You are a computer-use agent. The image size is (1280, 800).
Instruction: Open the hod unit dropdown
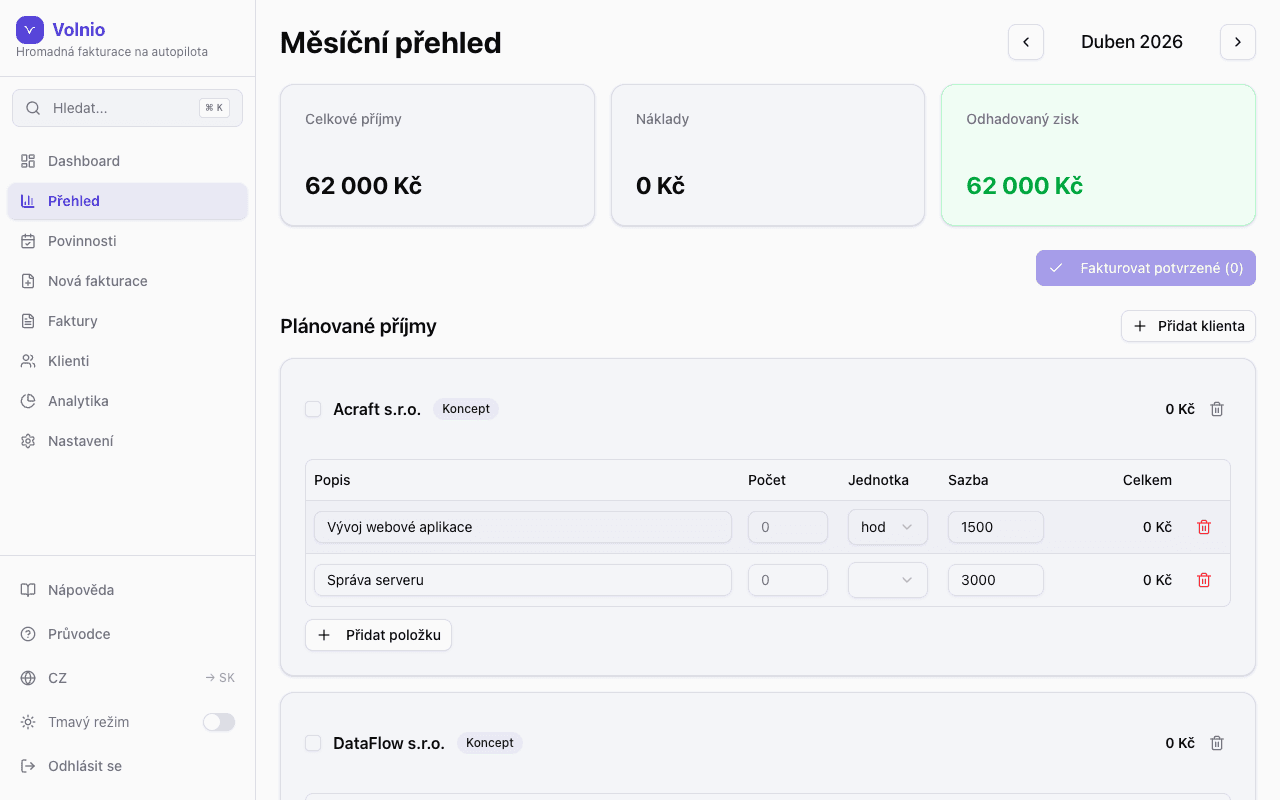tap(887, 527)
